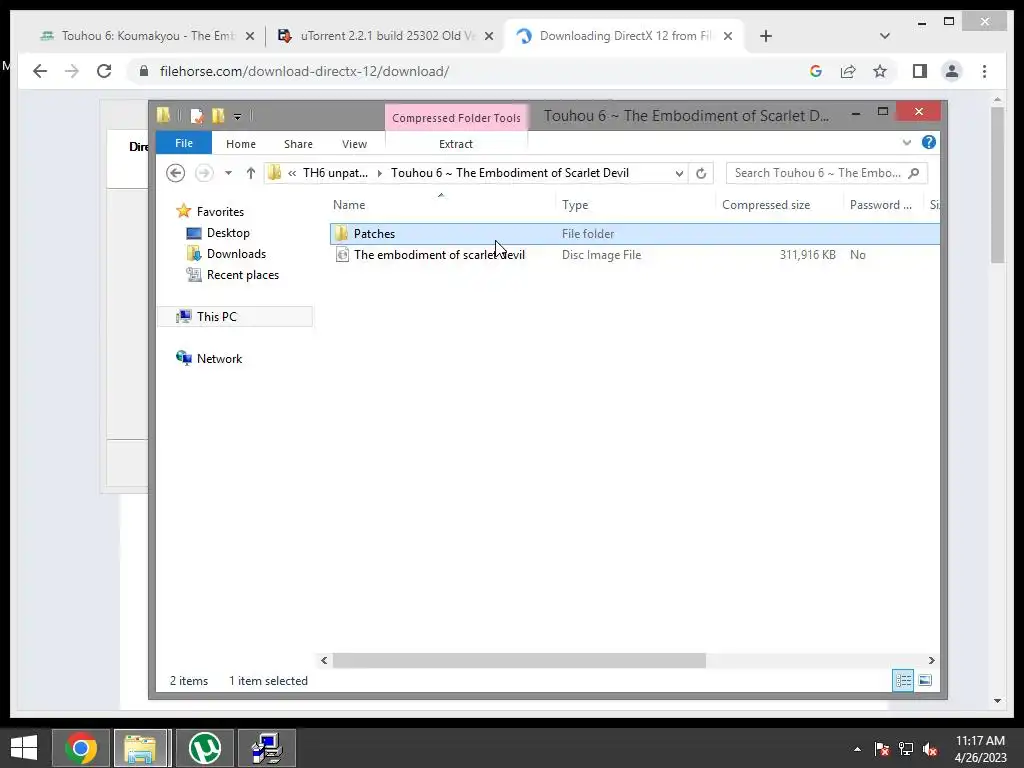
Task: Toggle the Chrome side panel
Action: 920,71
